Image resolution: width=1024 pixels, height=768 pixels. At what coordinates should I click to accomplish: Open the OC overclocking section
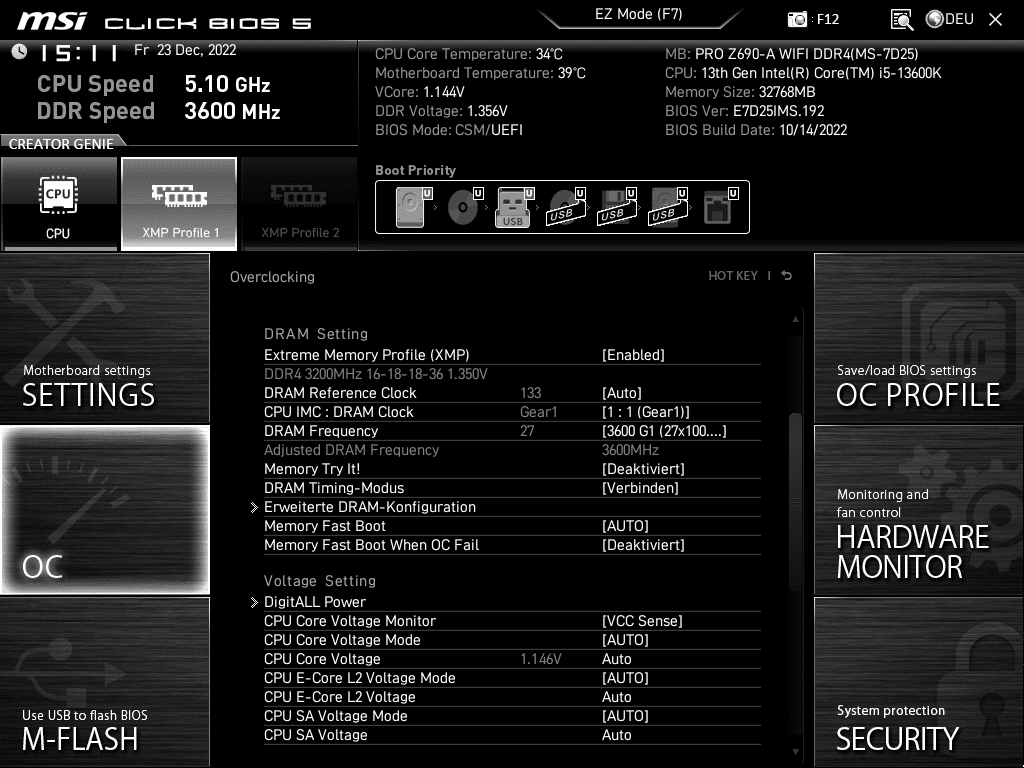pyautogui.click(x=104, y=509)
